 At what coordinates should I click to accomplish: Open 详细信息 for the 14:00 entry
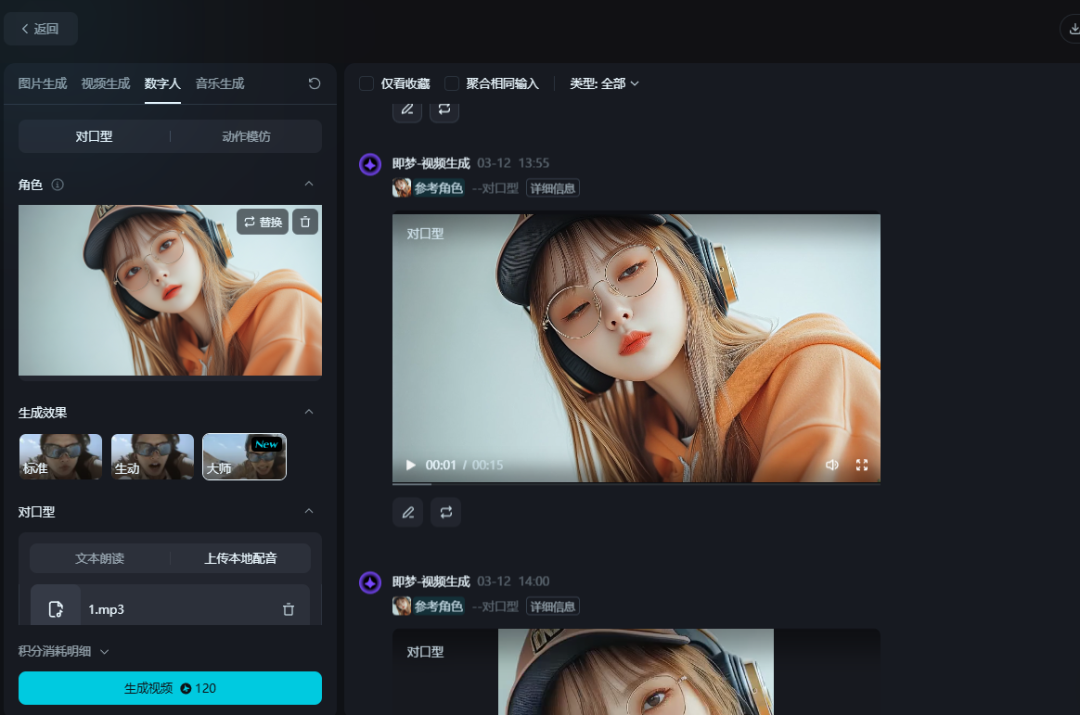(552, 606)
